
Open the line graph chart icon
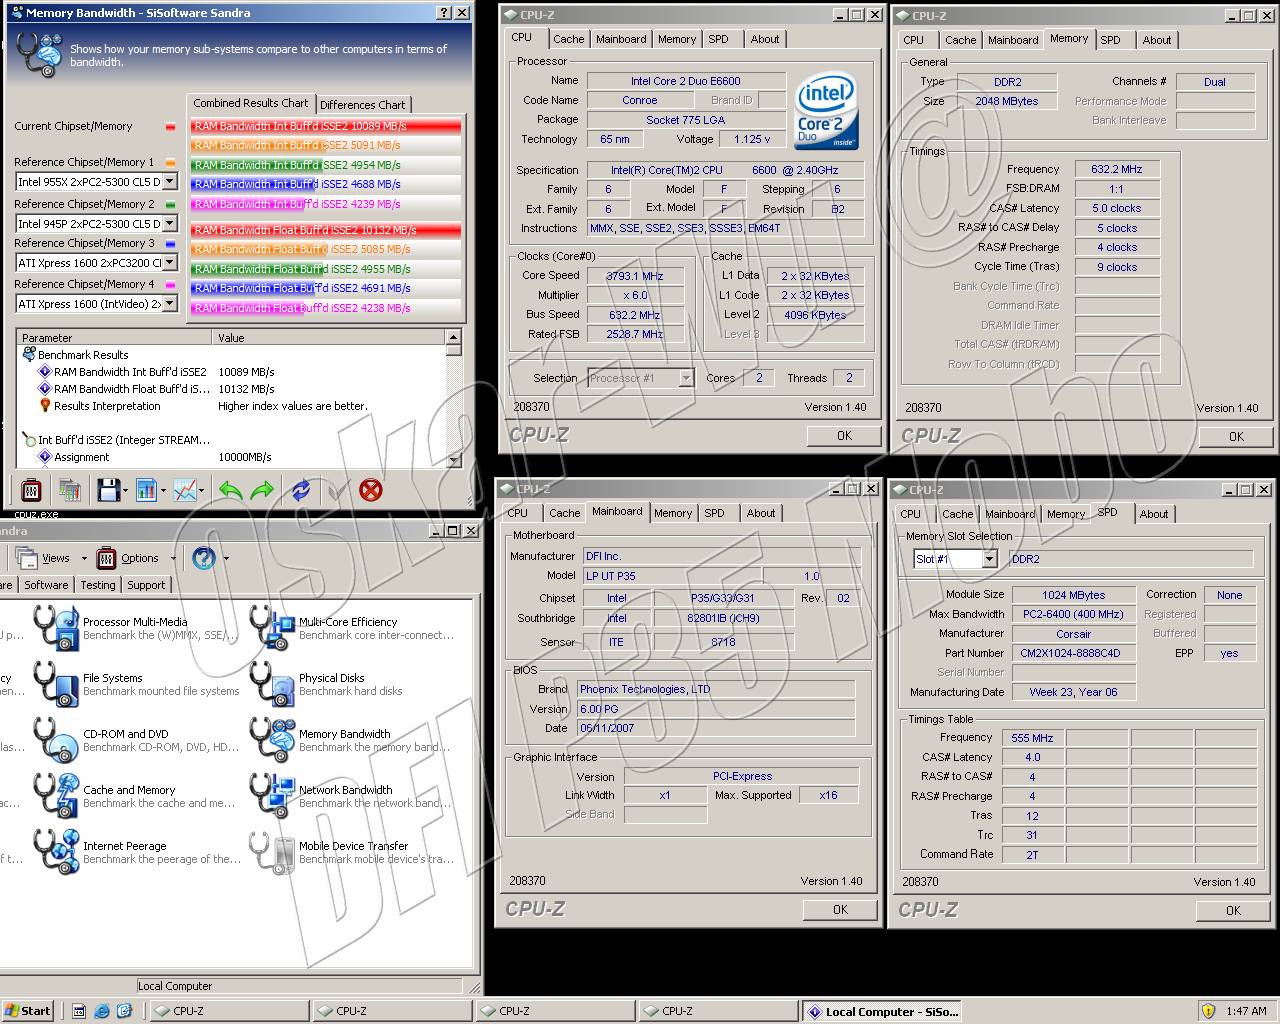[x=185, y=490]
